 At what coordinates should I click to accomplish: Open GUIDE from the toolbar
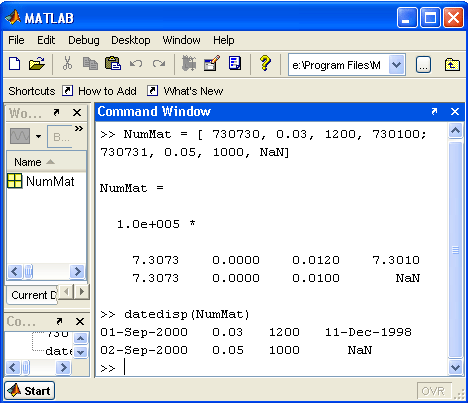point(212,63)
